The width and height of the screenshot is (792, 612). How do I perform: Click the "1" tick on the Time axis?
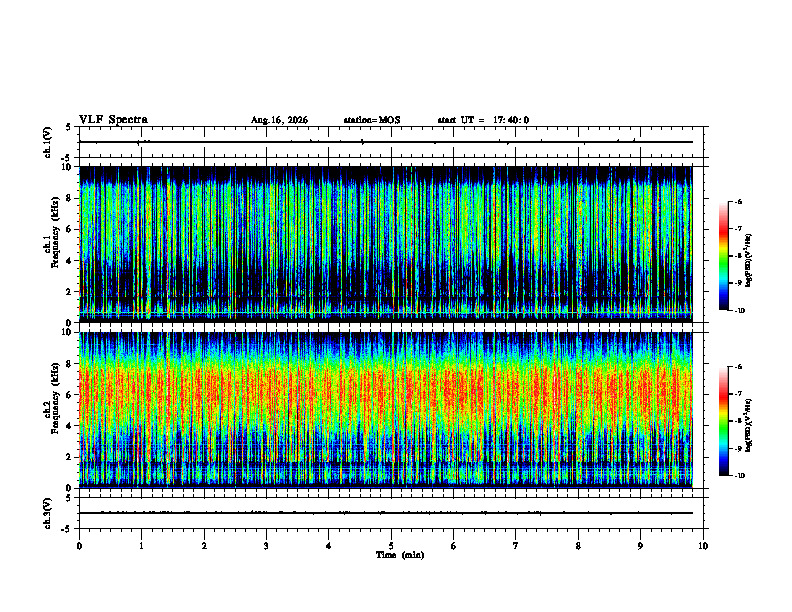[x=141, y=546]
